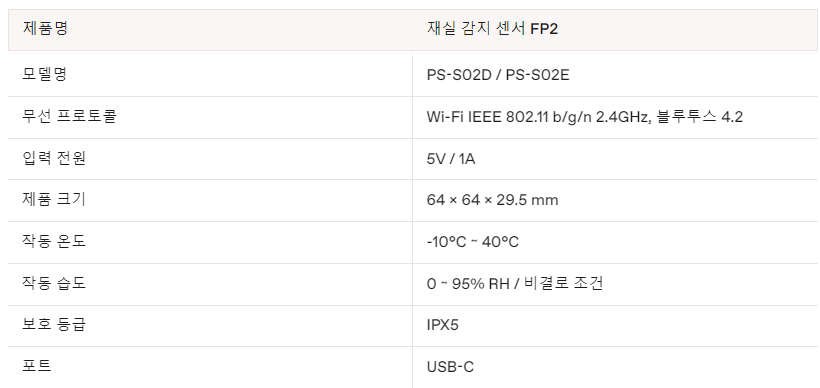Select the 64 × 64 × 29.5 mm value
Viewport: 820px width, 388px height.
tap(493, 200)
